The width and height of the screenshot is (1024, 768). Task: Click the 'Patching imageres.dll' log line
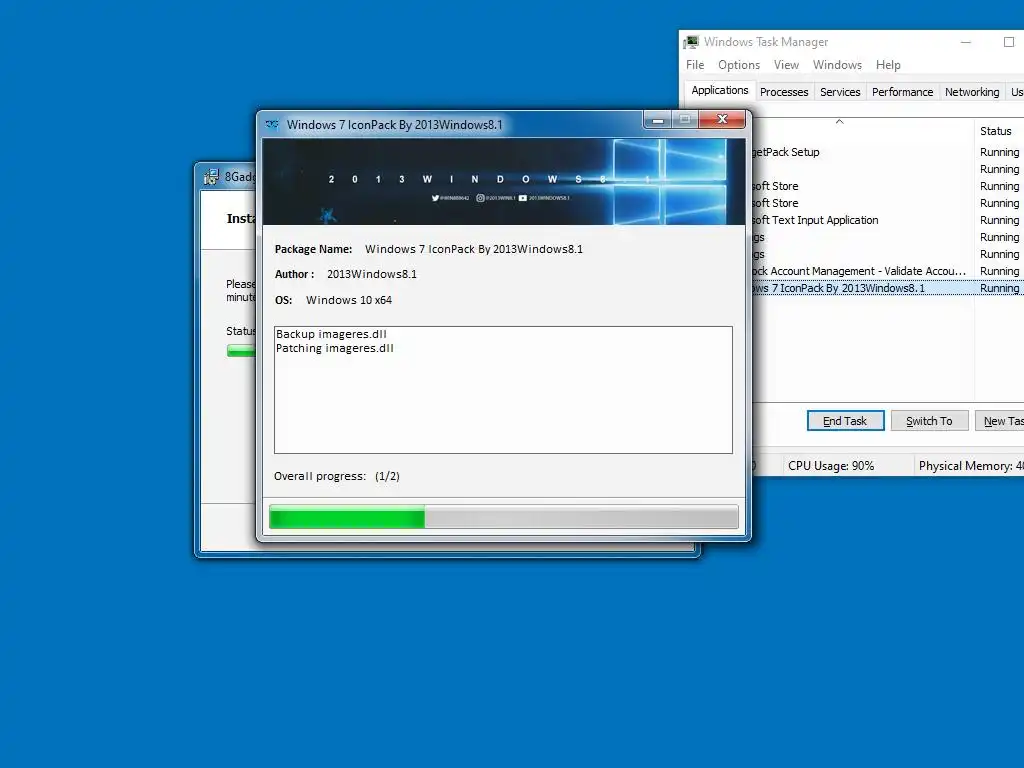click(x=334, y=348)
